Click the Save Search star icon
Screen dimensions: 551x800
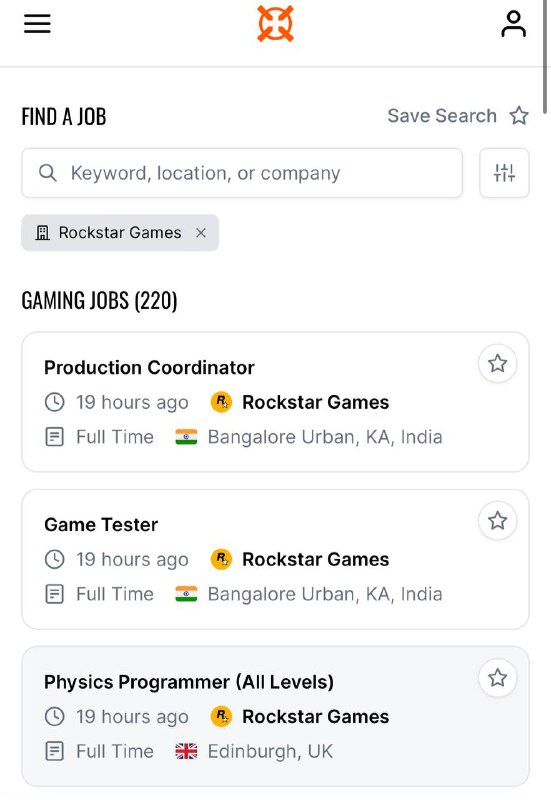click(x=519, y=116)
